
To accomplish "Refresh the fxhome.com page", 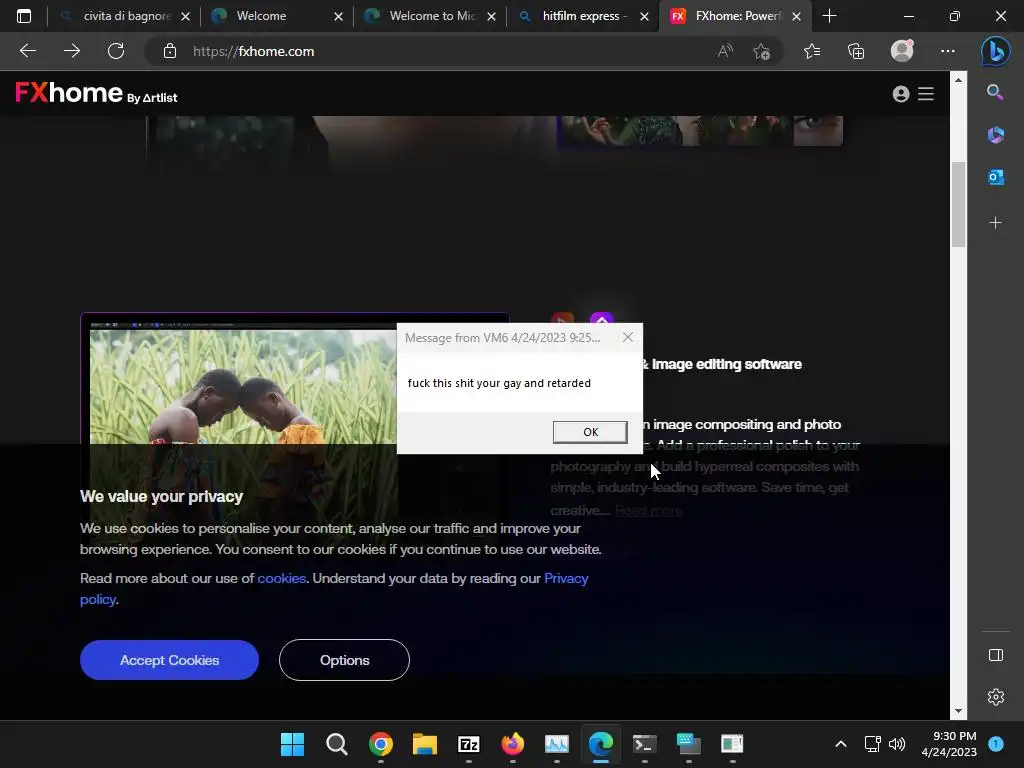I will (116, 51).
